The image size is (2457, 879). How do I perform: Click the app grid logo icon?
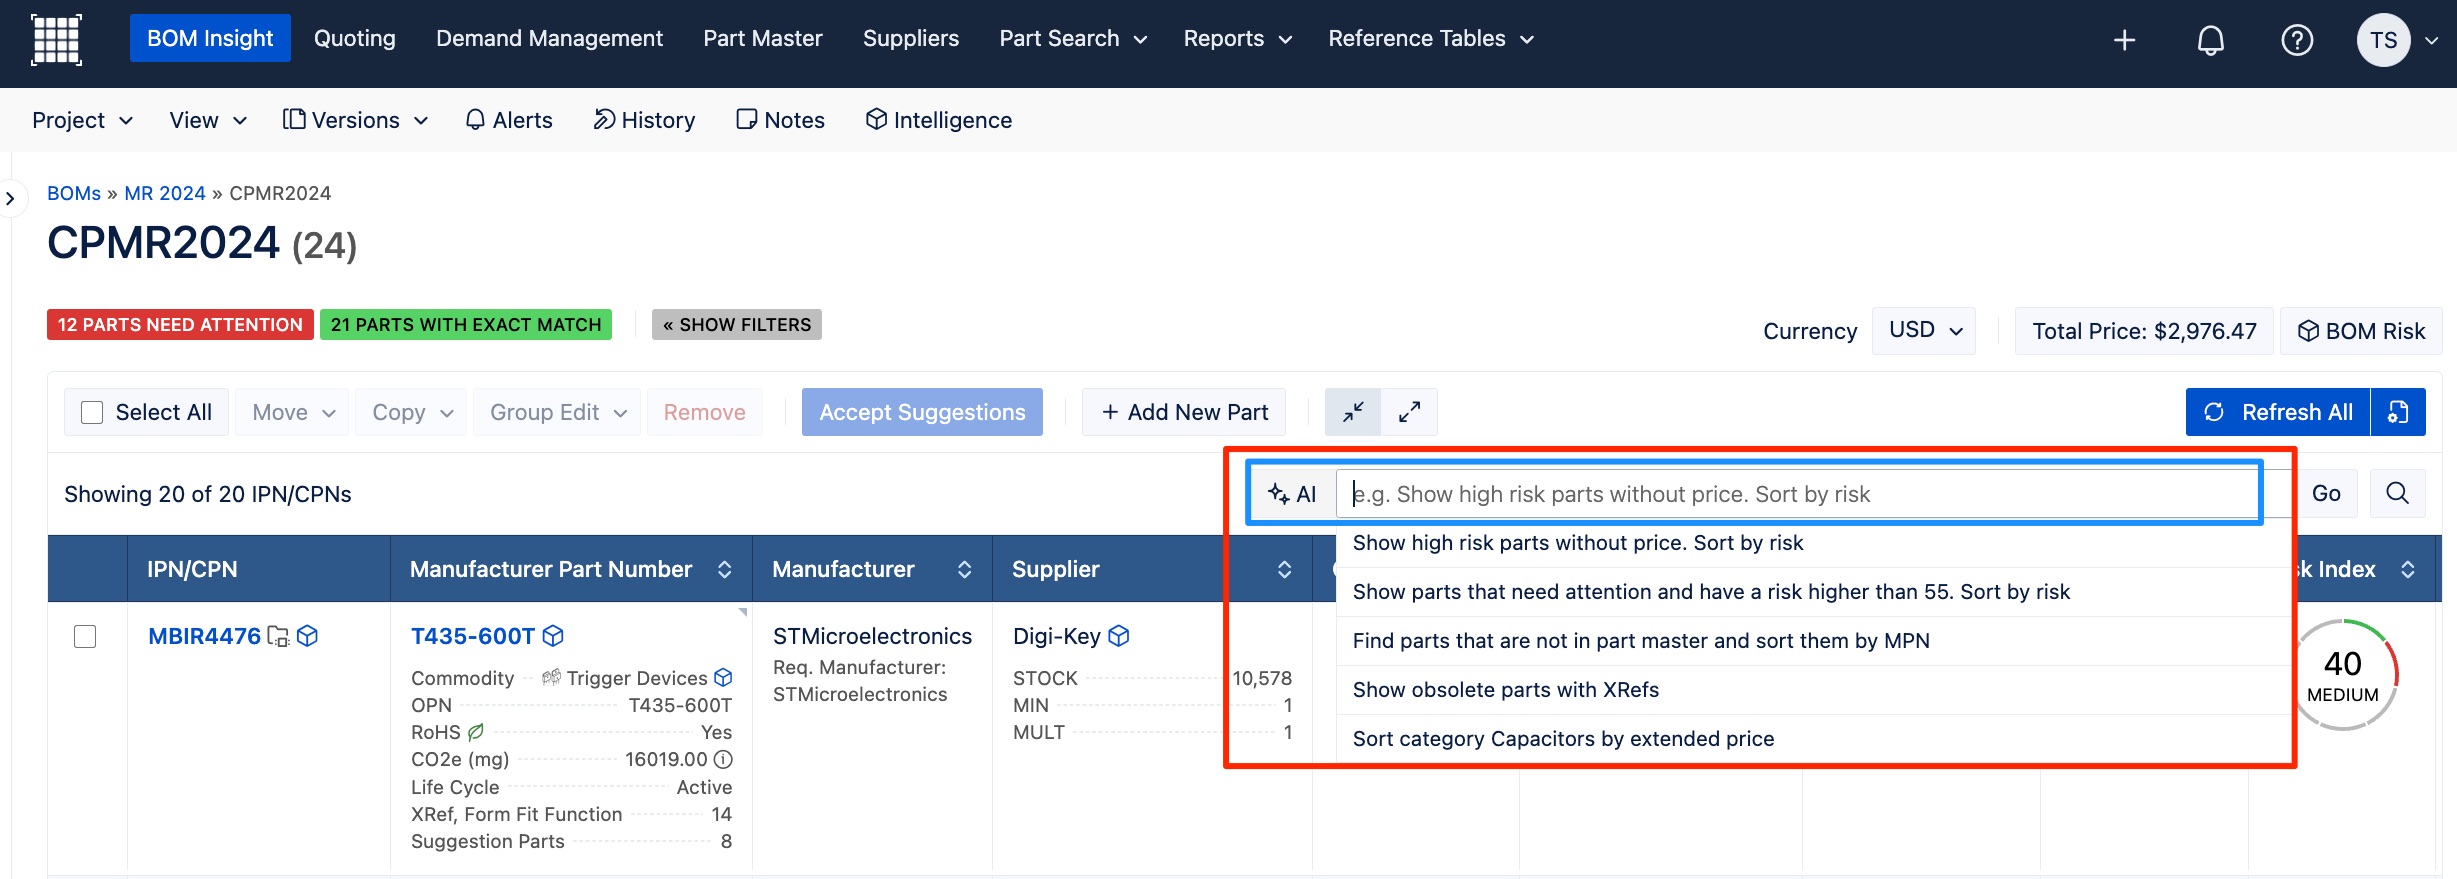pyautogui.click(x=56, y=40)
